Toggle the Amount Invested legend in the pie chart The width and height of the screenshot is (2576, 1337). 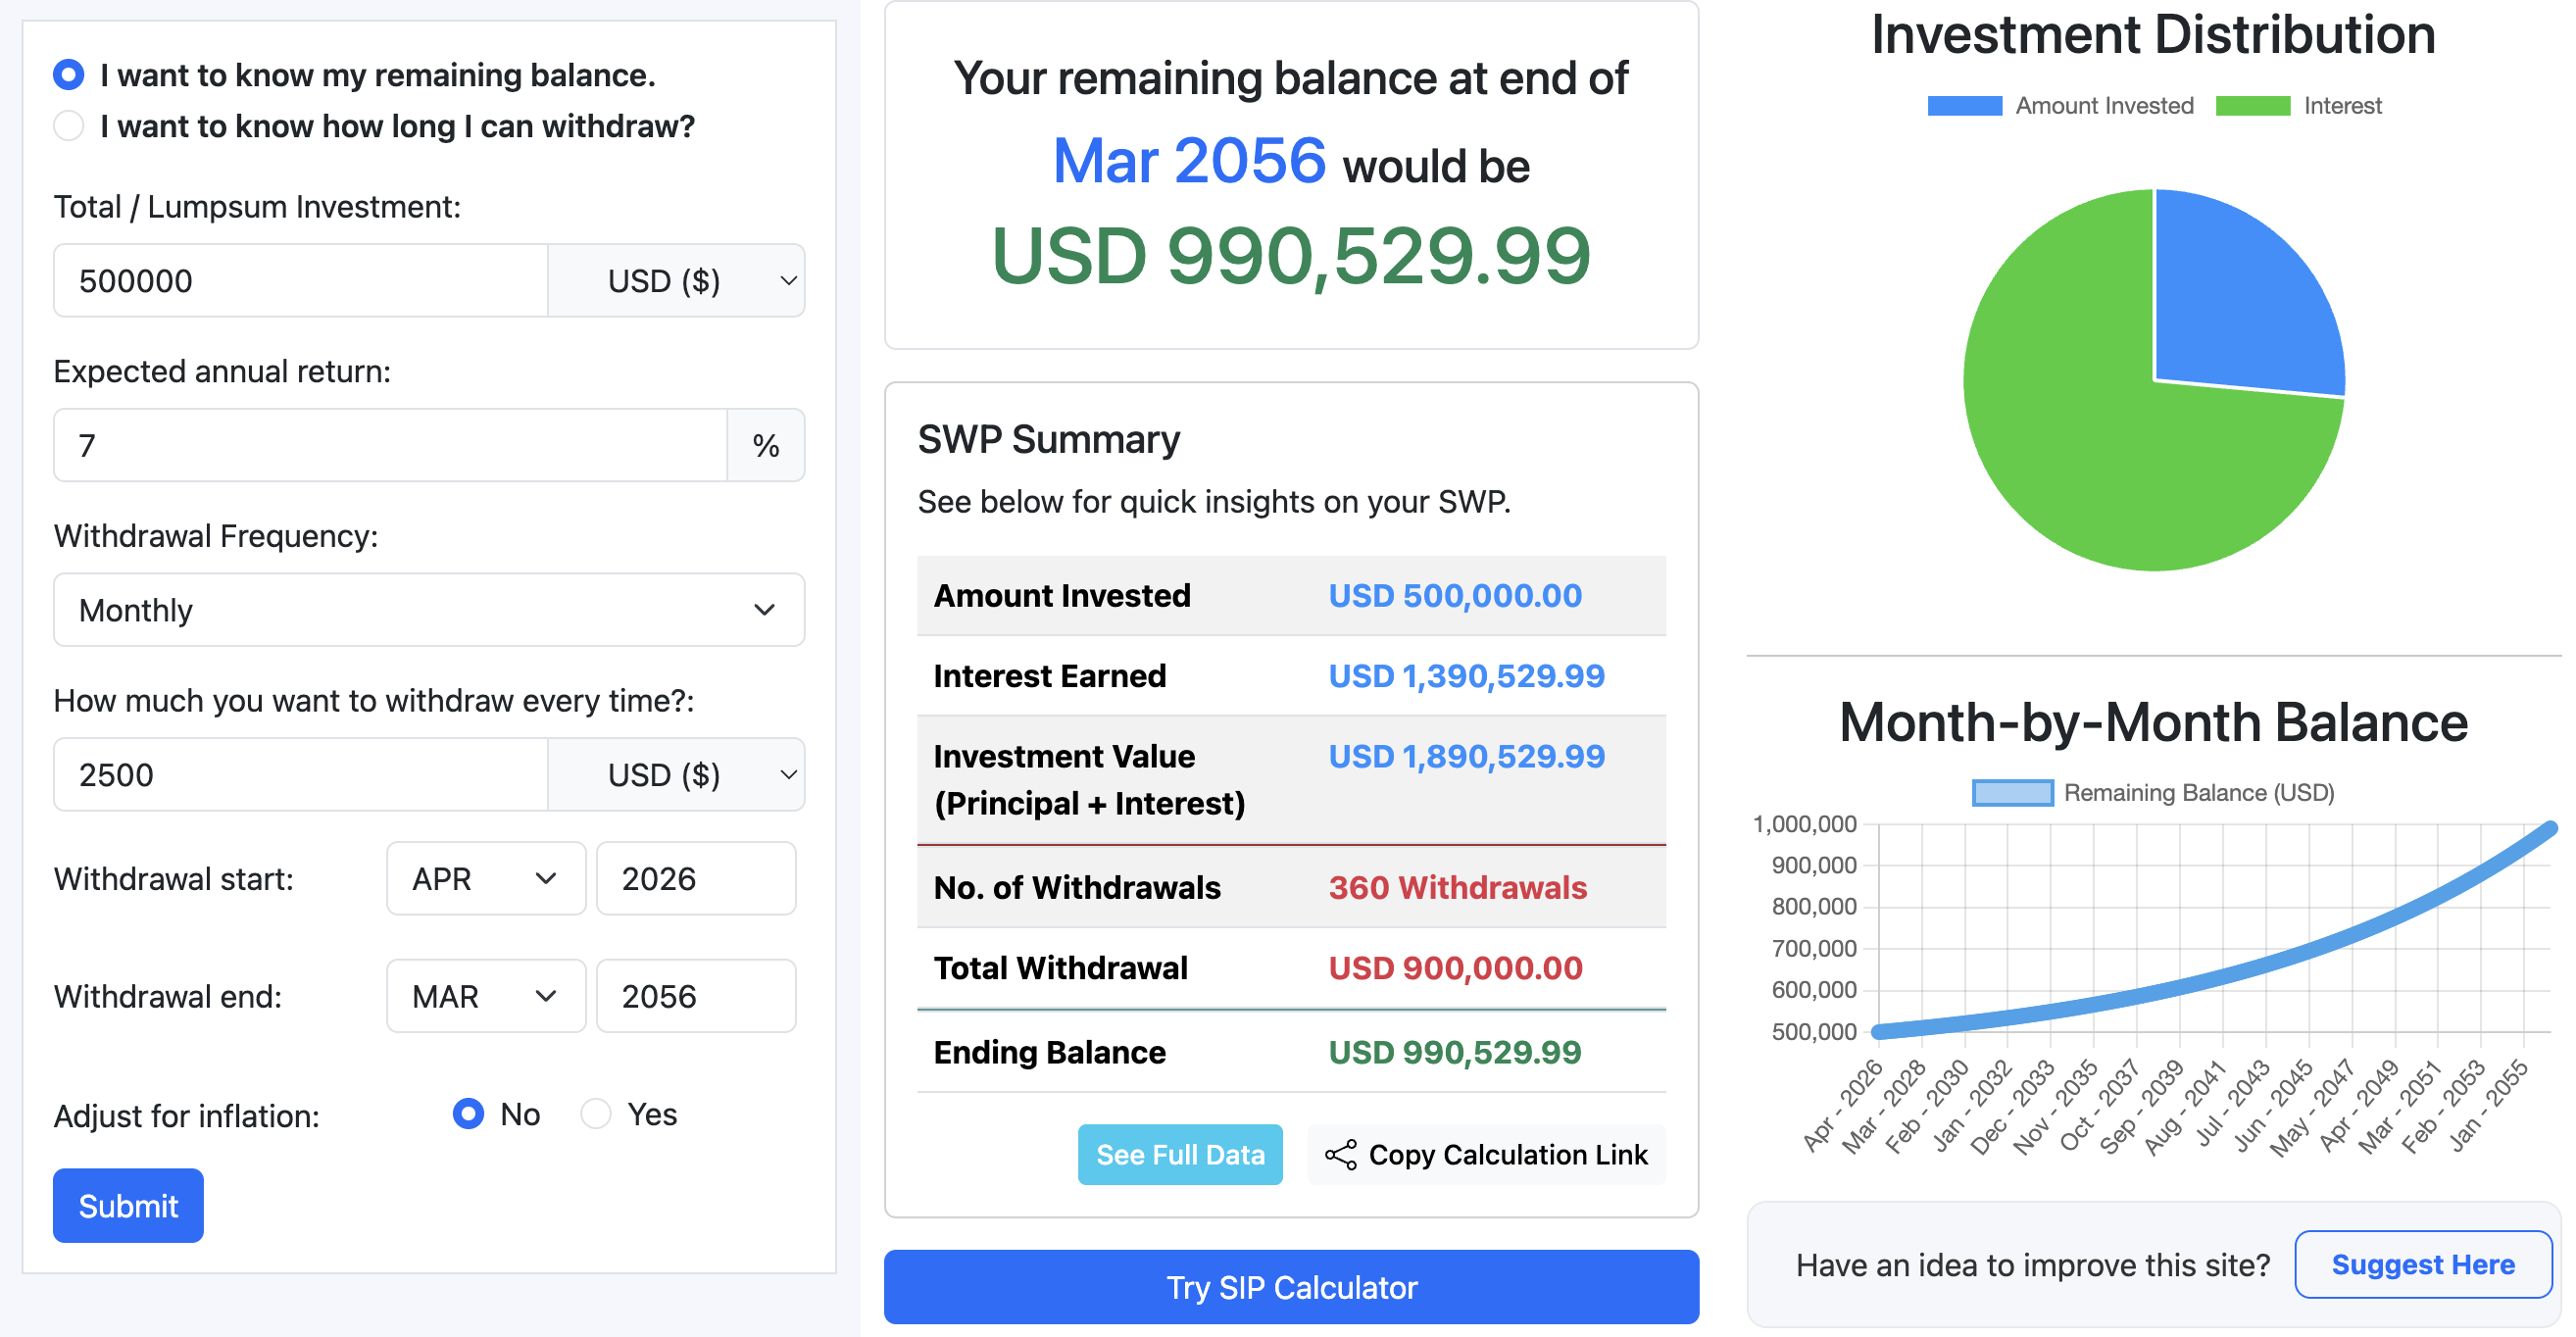(x=2062, y=104)
